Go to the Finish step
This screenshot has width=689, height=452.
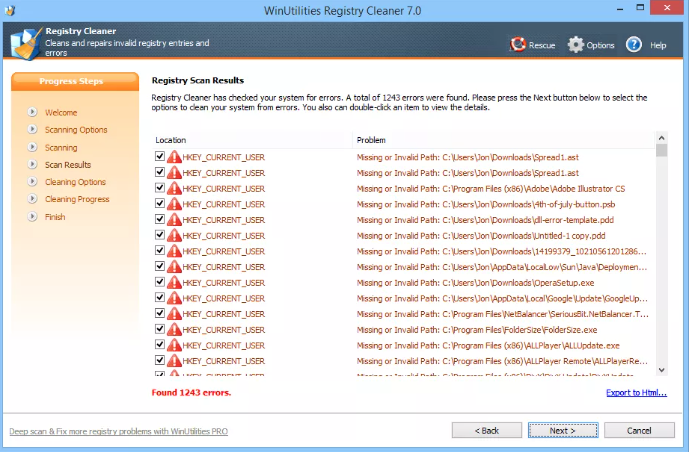(x=55, y=217)
